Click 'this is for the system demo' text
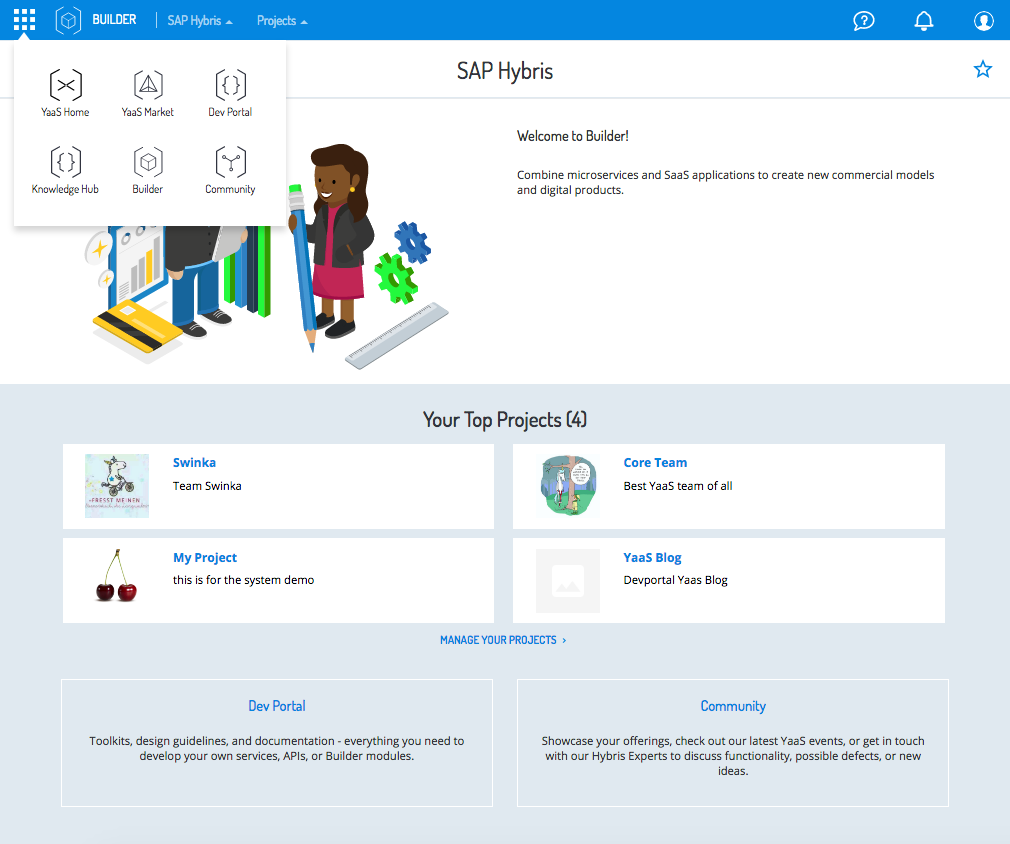Viewport: 1010px width, 844px height. (243, 580)
